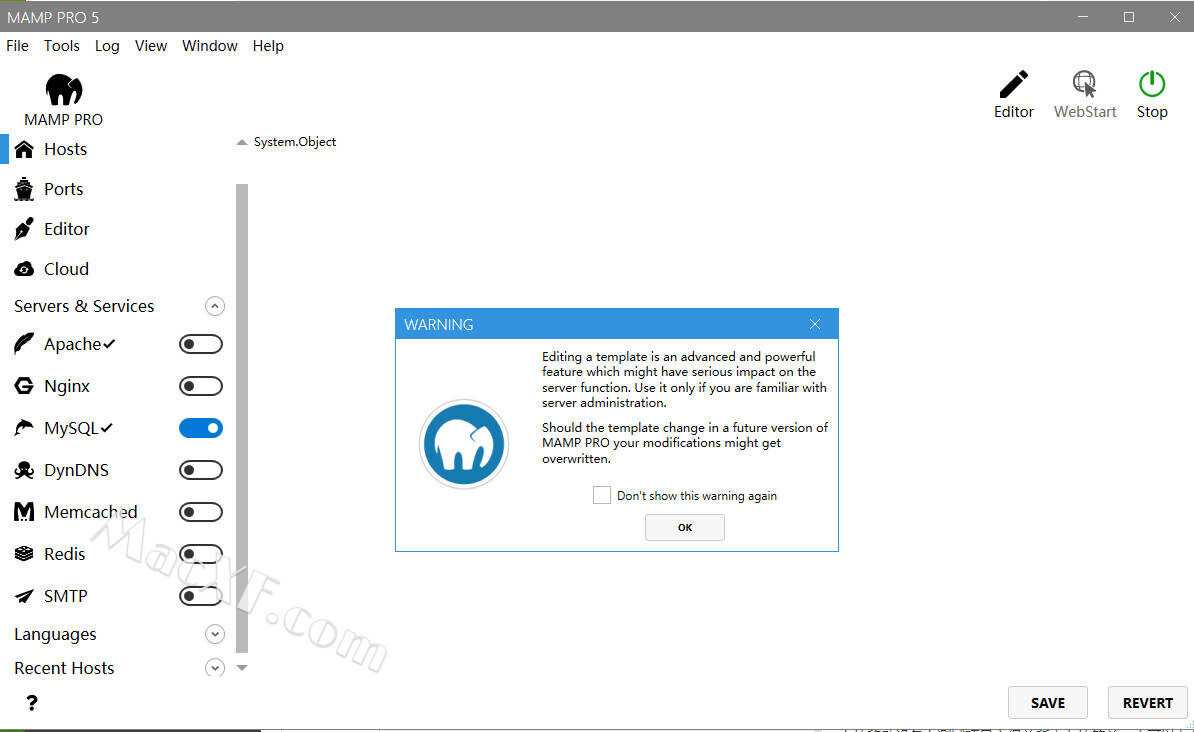The width and height of the screenshot is (1194, 732).
Task: Open the Log menu
Action: click(107, 46)
